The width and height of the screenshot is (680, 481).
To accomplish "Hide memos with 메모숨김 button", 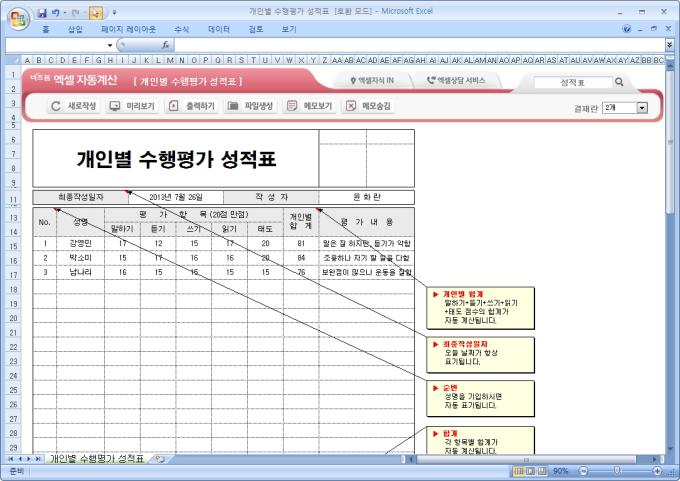I will coord(368,105).
